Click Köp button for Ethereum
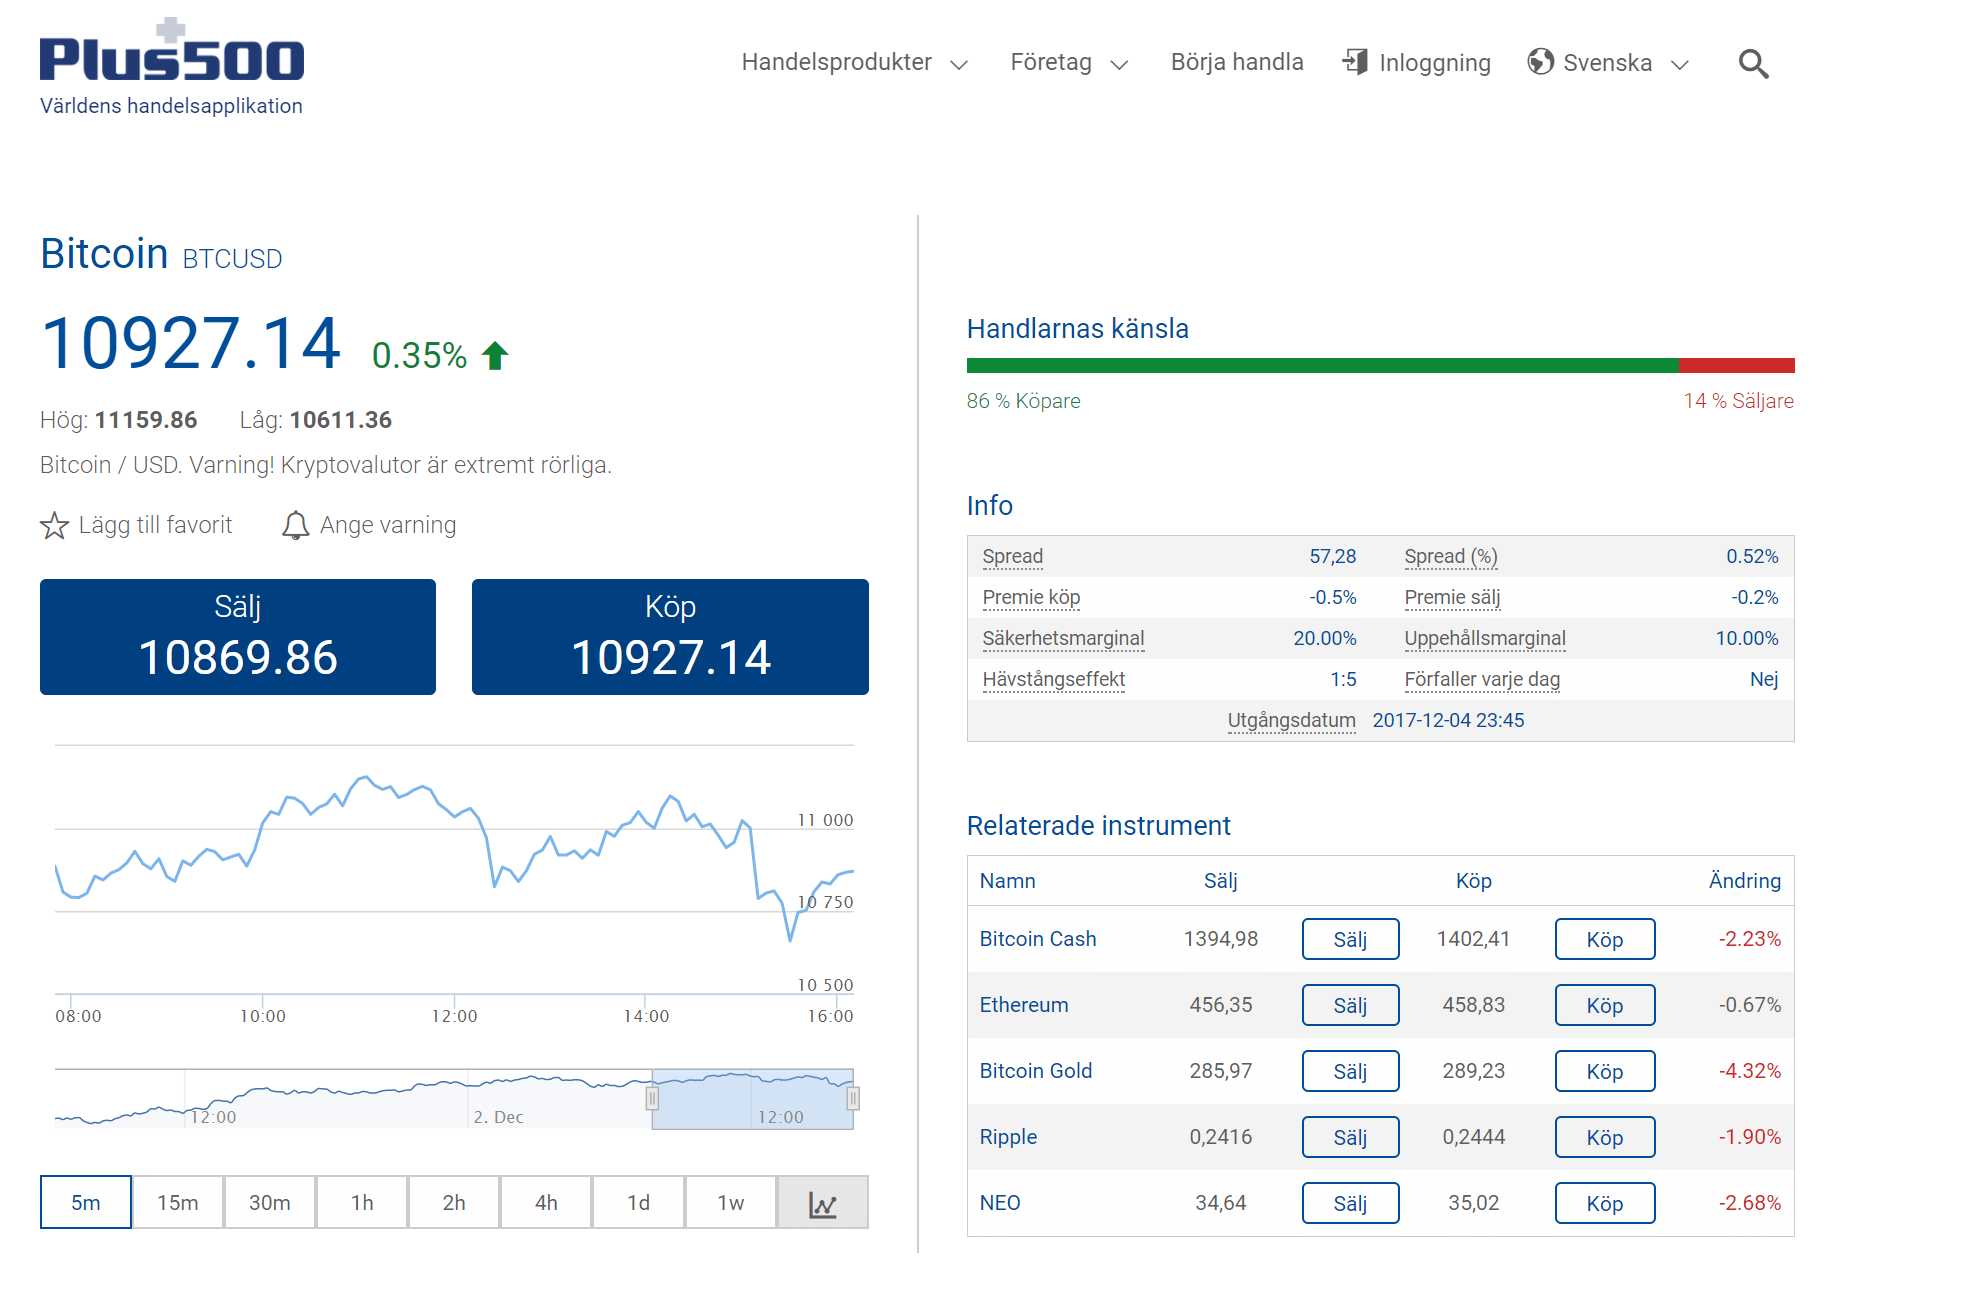Screen dimensions: 1979x1295 point(1604,1005)
